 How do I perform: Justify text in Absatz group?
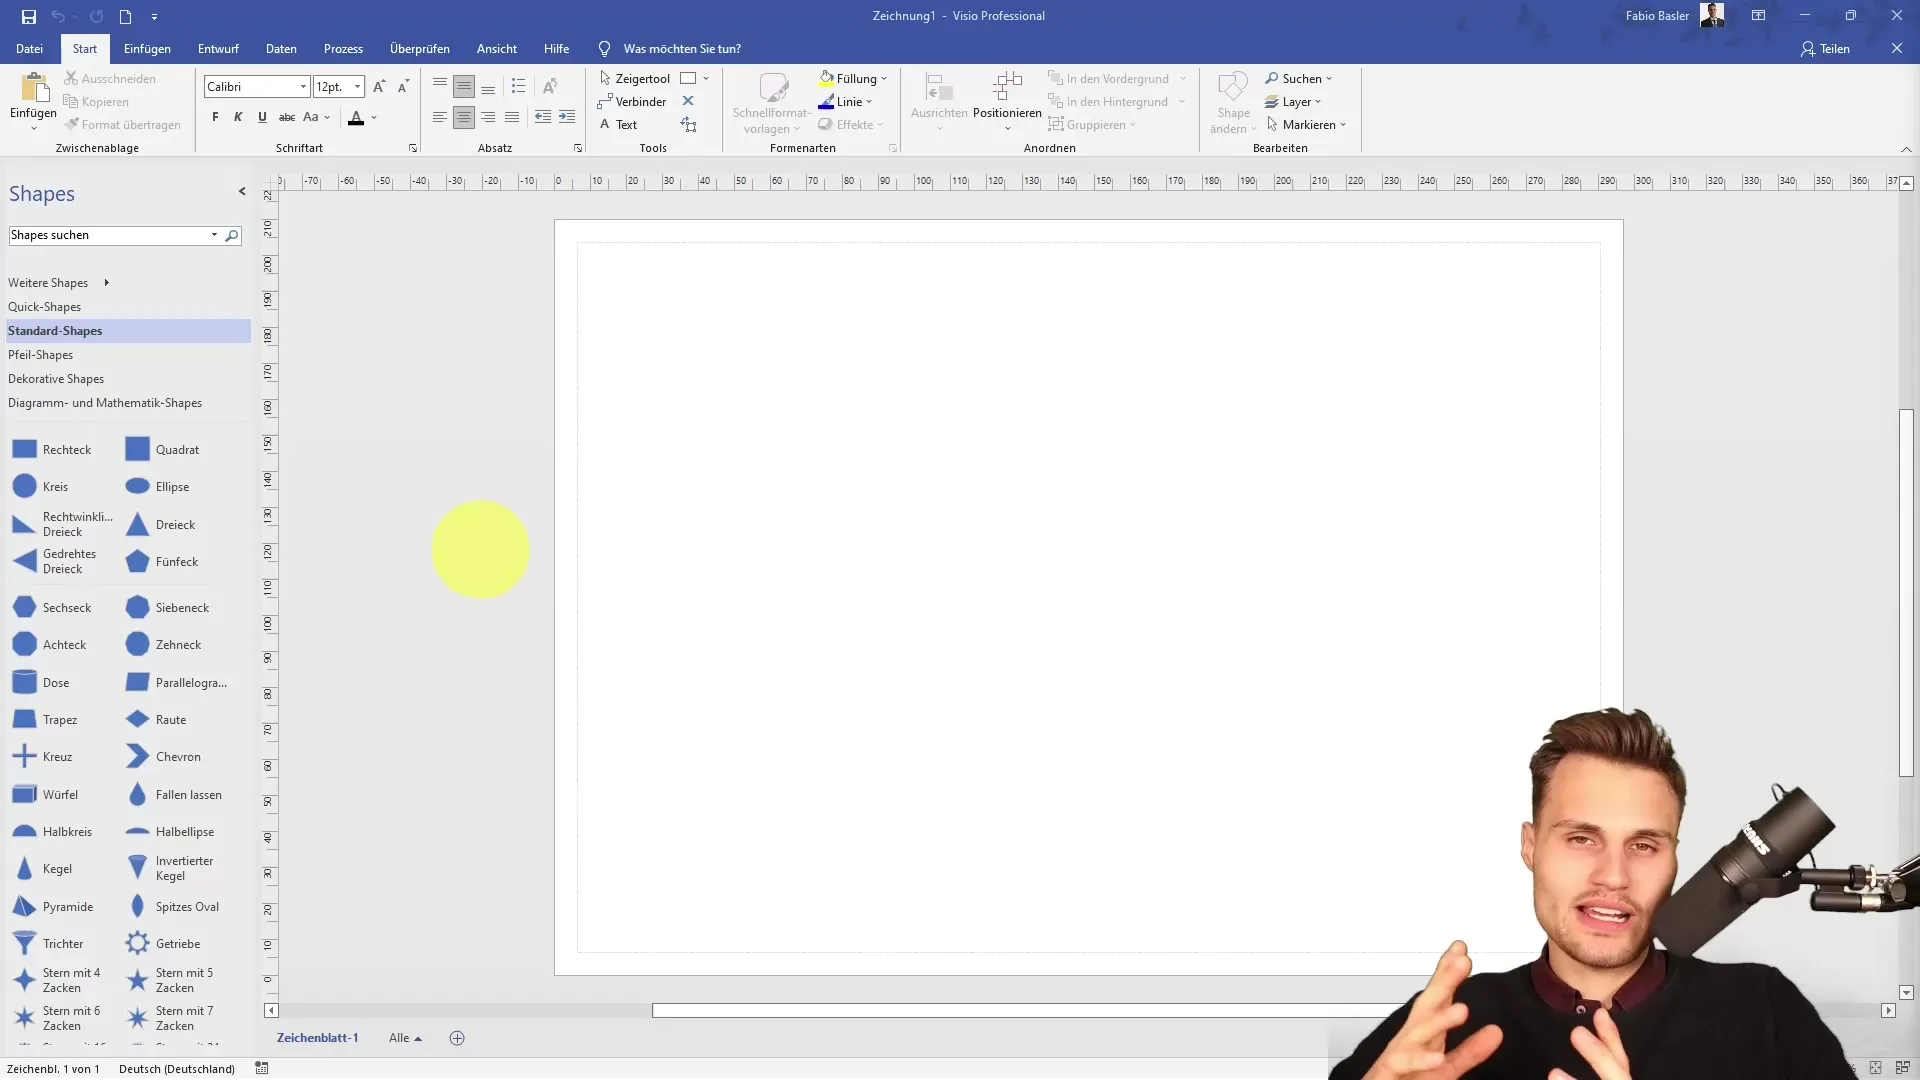pyautogui.click(x=512, y=117)
